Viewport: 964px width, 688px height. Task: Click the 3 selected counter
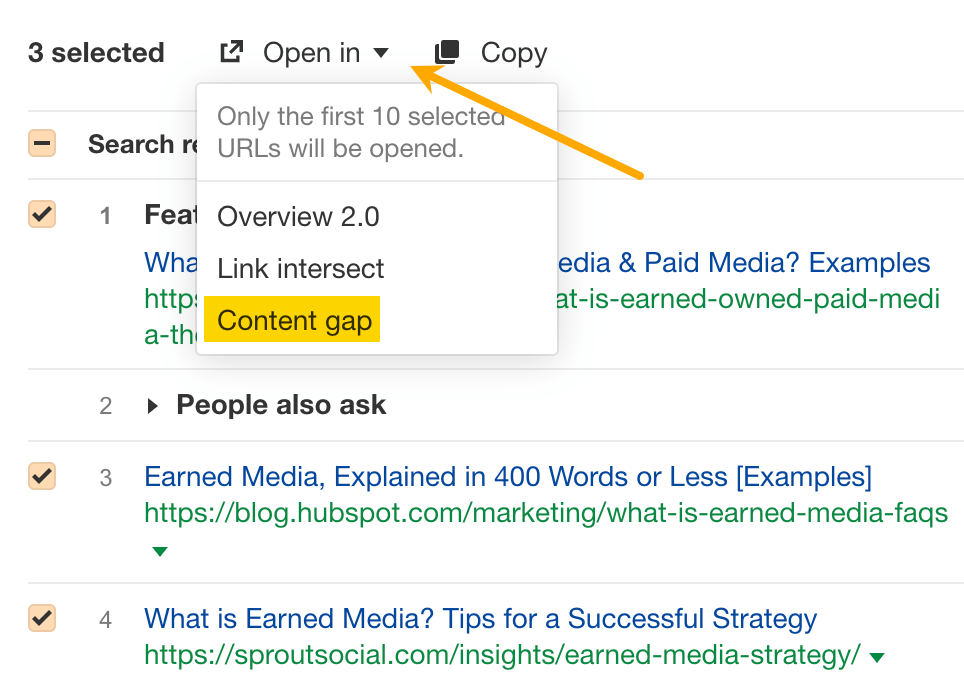(x=95, y=51)
